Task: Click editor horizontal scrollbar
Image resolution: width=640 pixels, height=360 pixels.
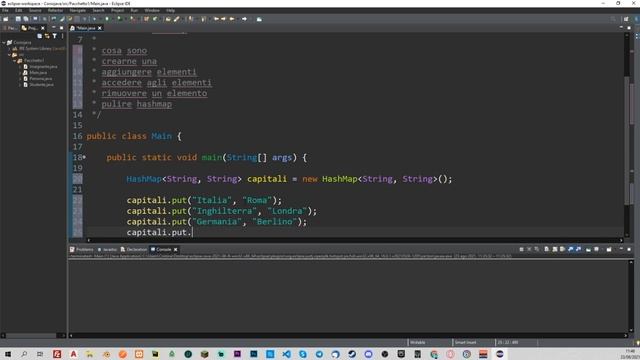Action: click(355, 240)
